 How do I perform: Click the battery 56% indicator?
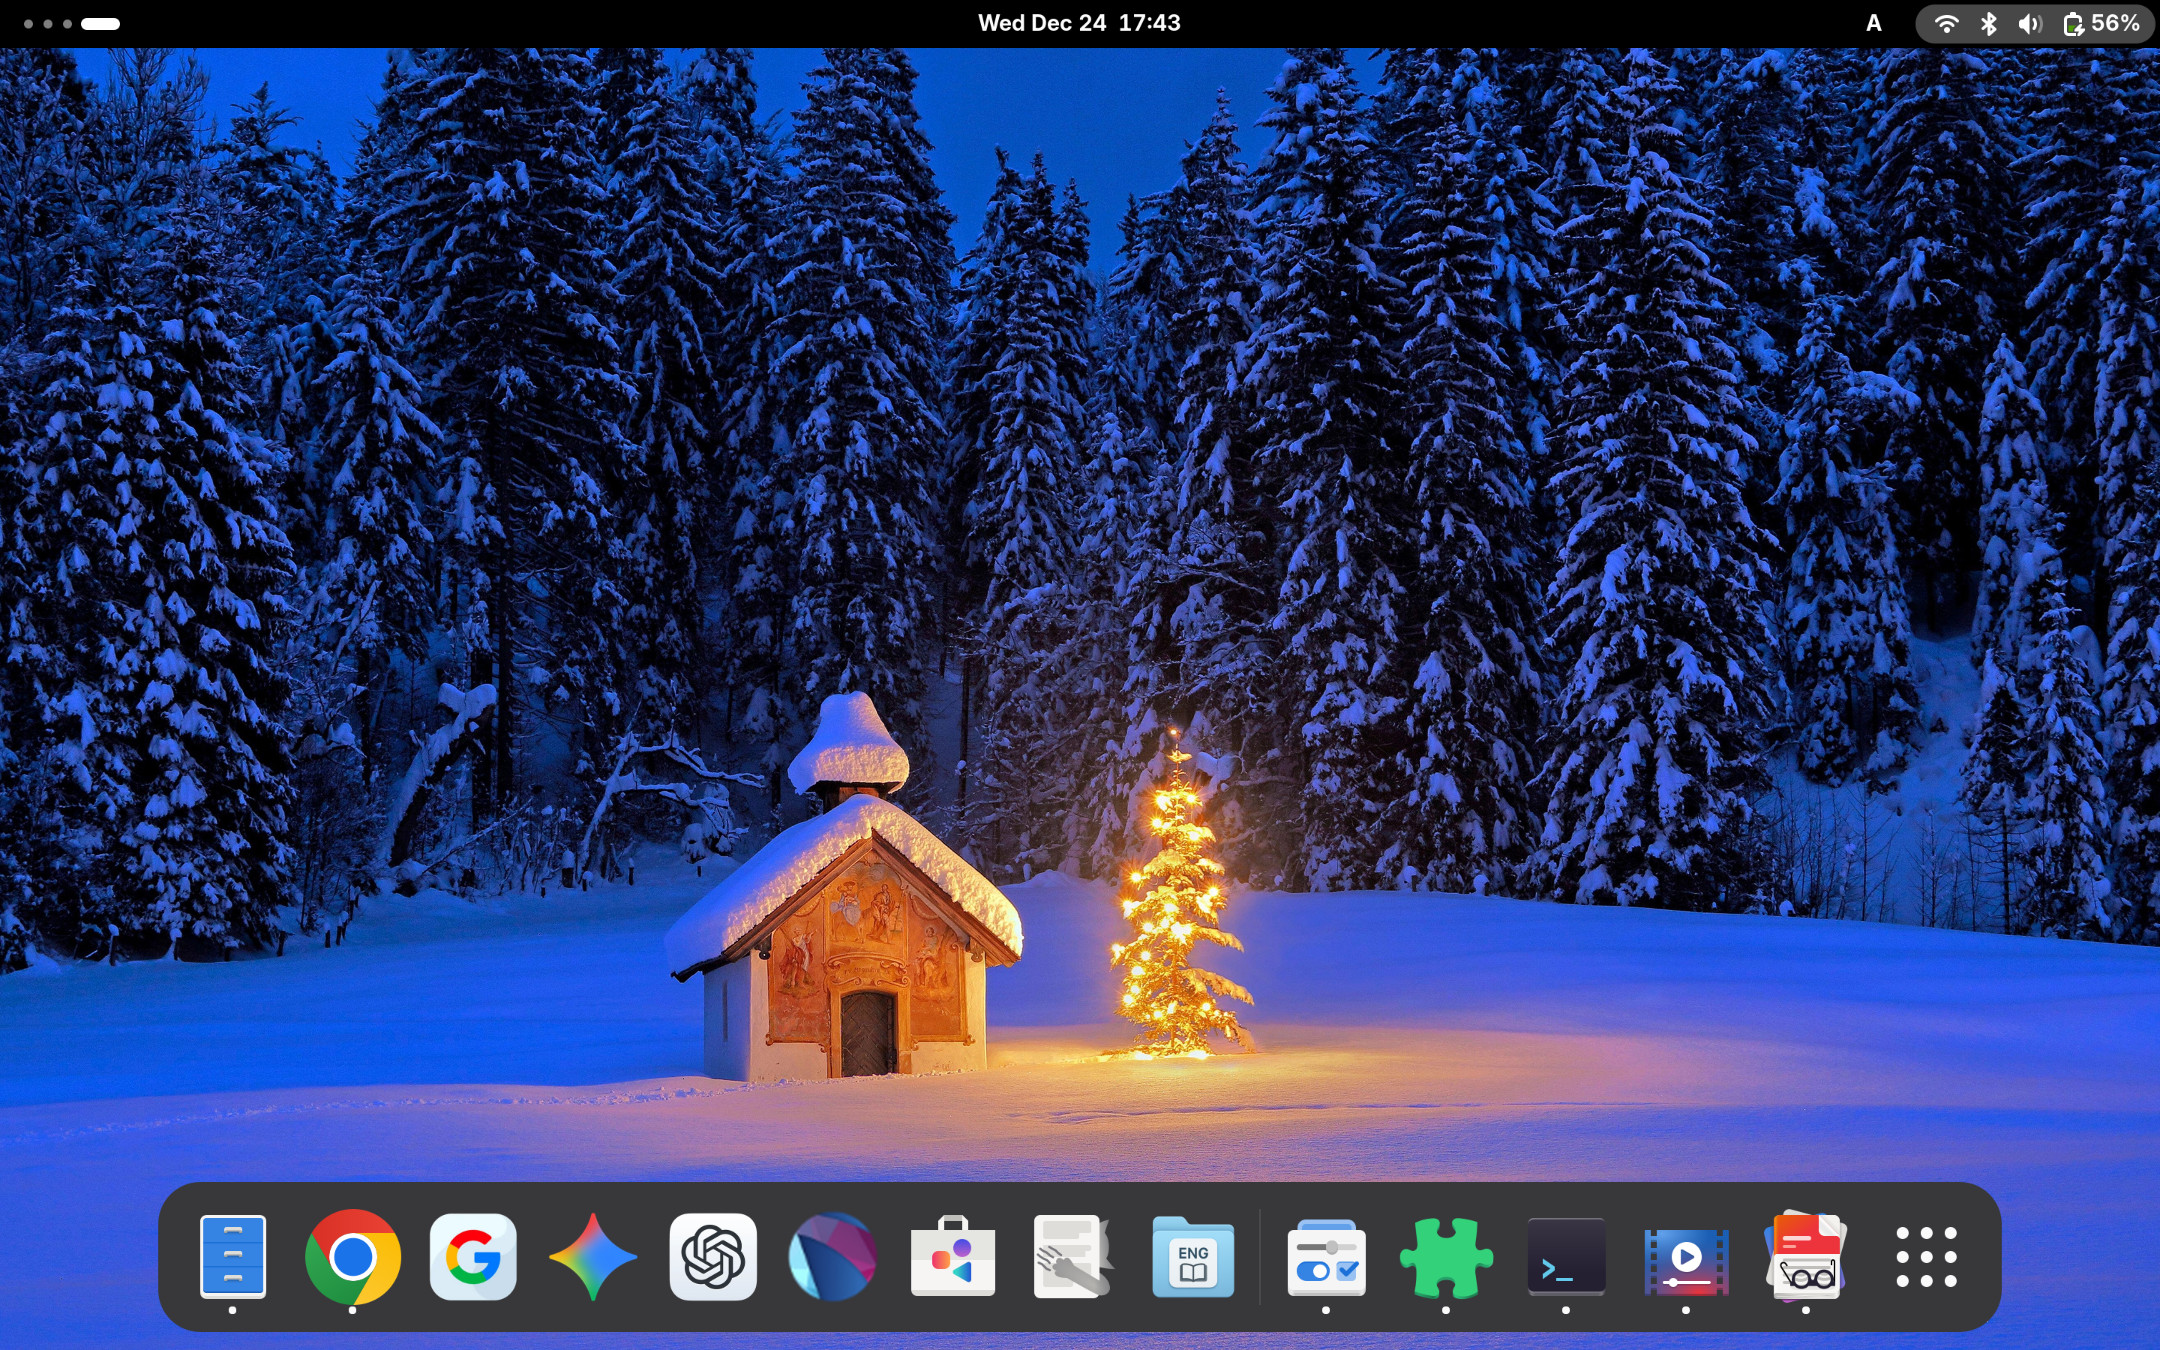coord(2102,23)
